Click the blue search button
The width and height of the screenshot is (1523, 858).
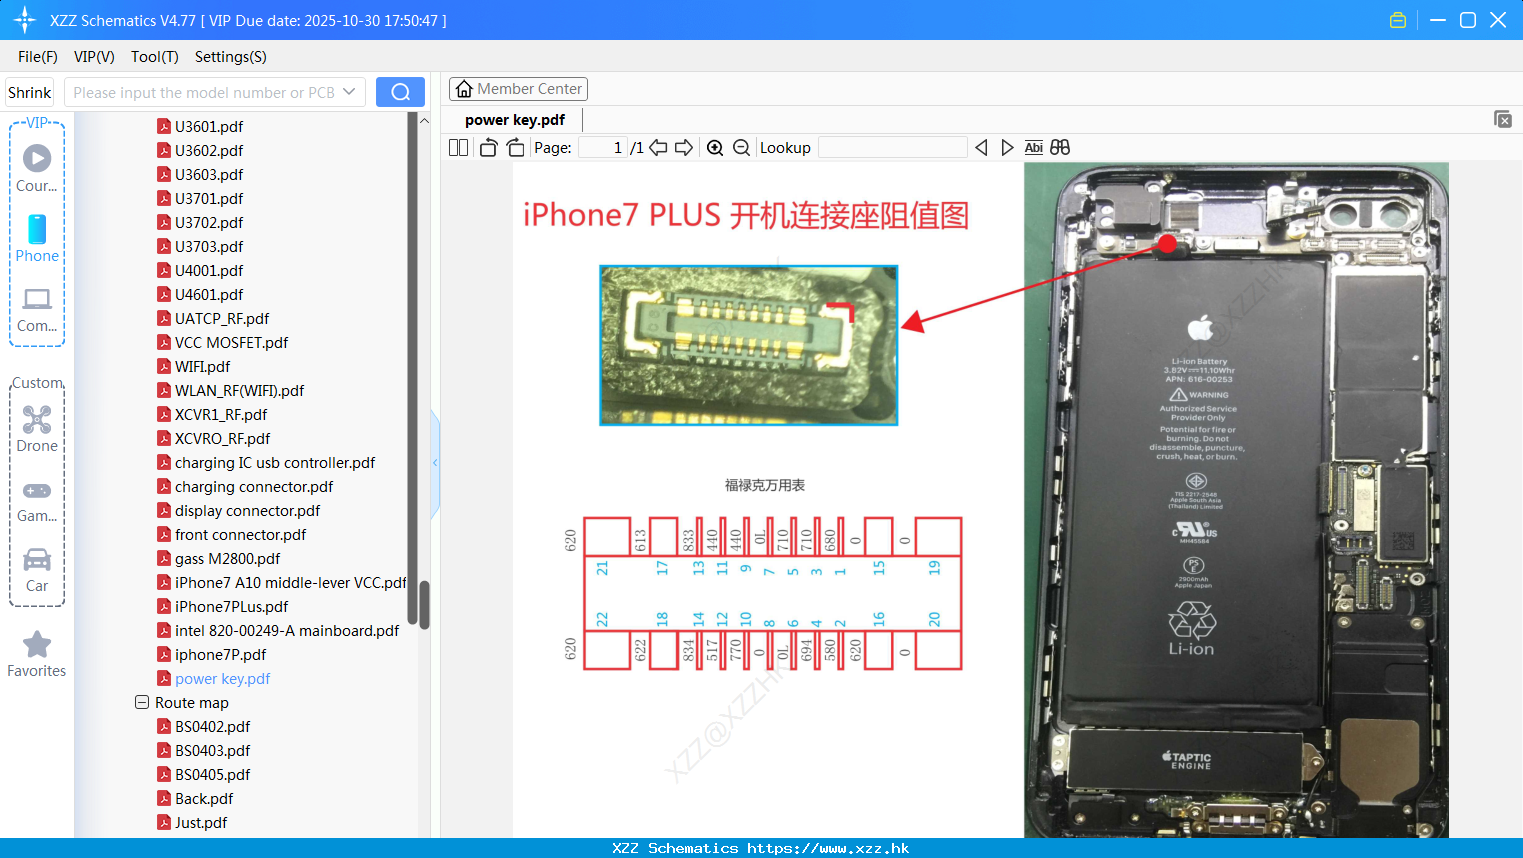(x=400, y=92)
